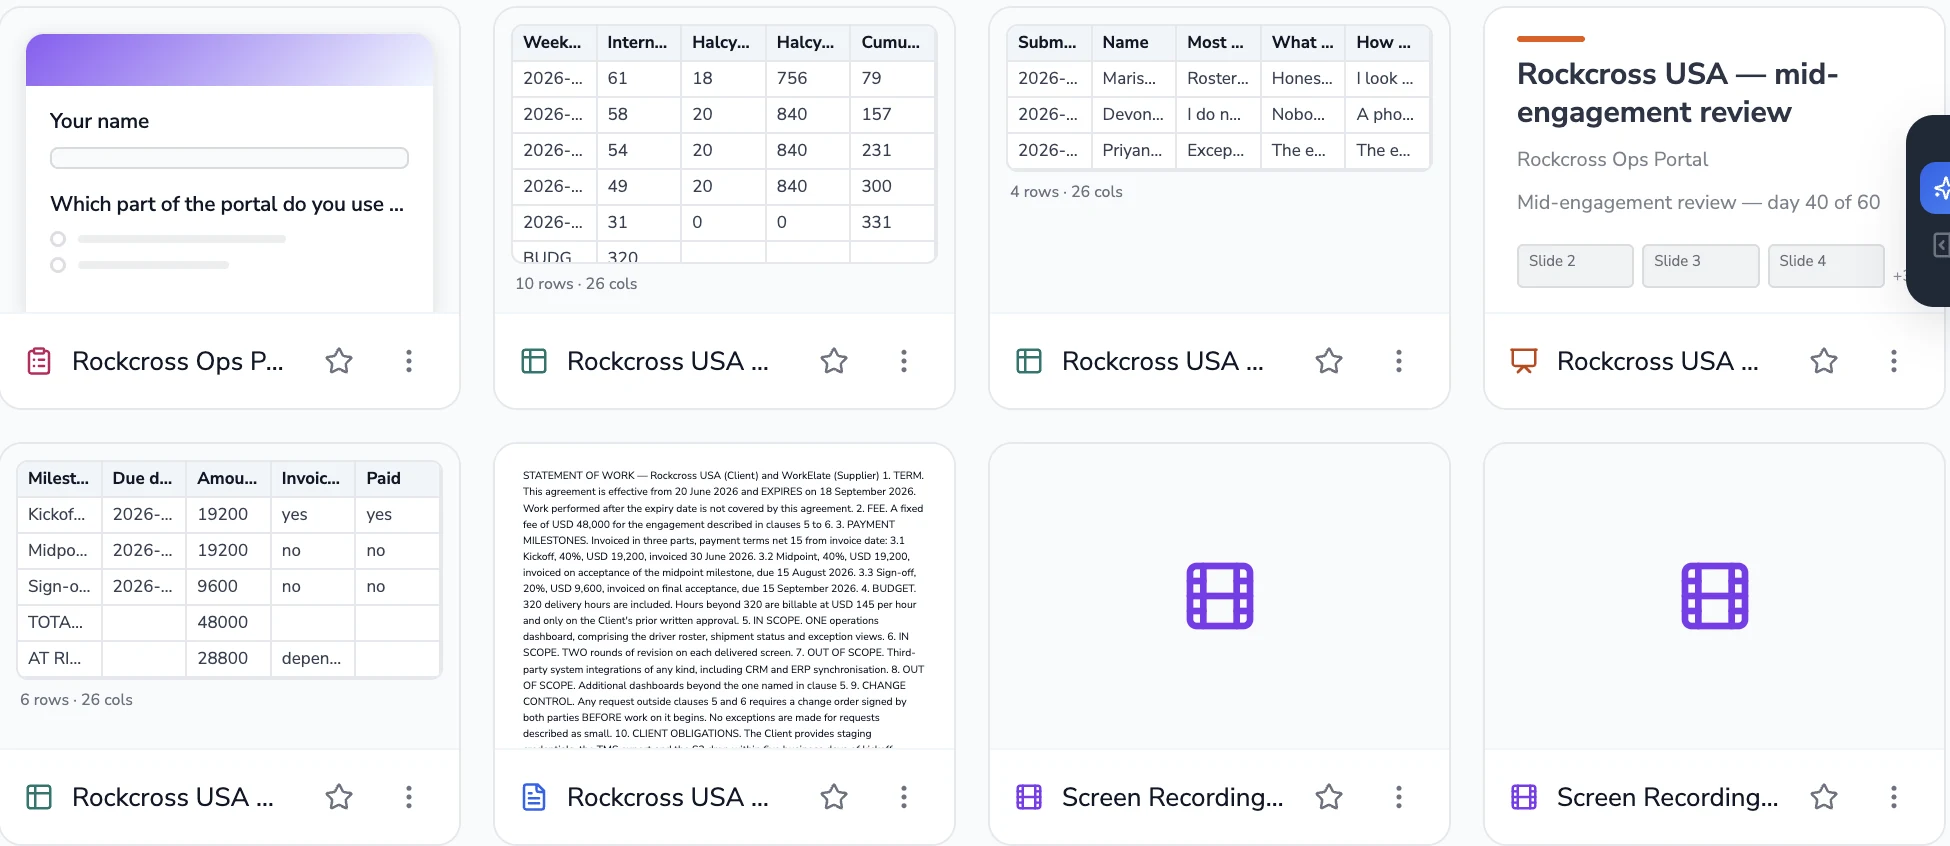This screenshot has height=846, width=1950.
Task: Click the 'Milest...' column header
Action: (x=60, y=478)
